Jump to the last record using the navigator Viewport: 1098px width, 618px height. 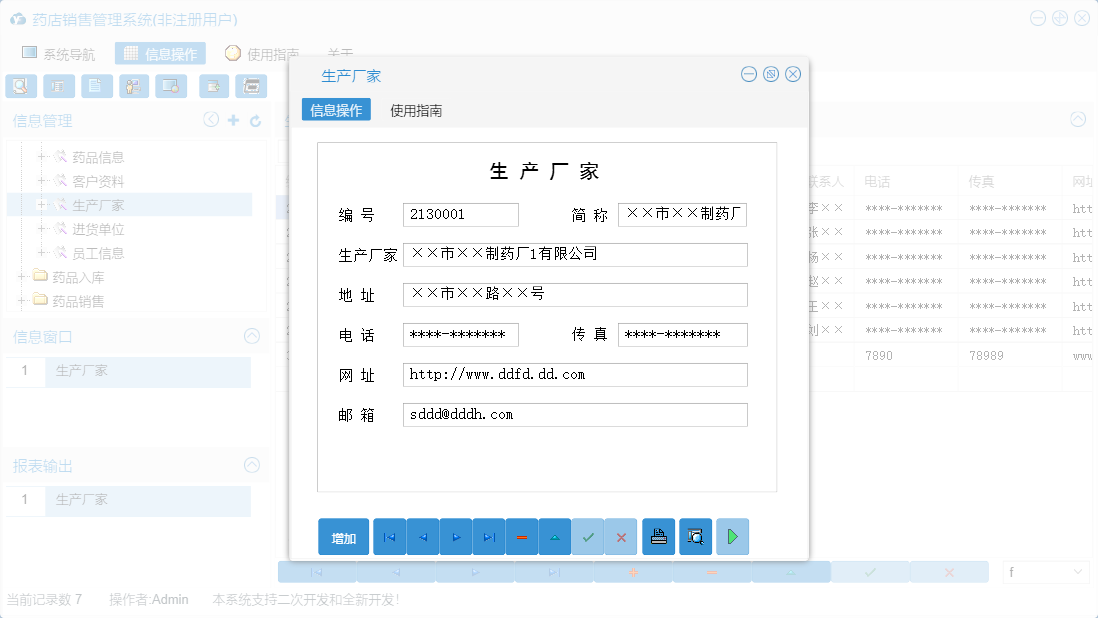click(x=489, y=537)
